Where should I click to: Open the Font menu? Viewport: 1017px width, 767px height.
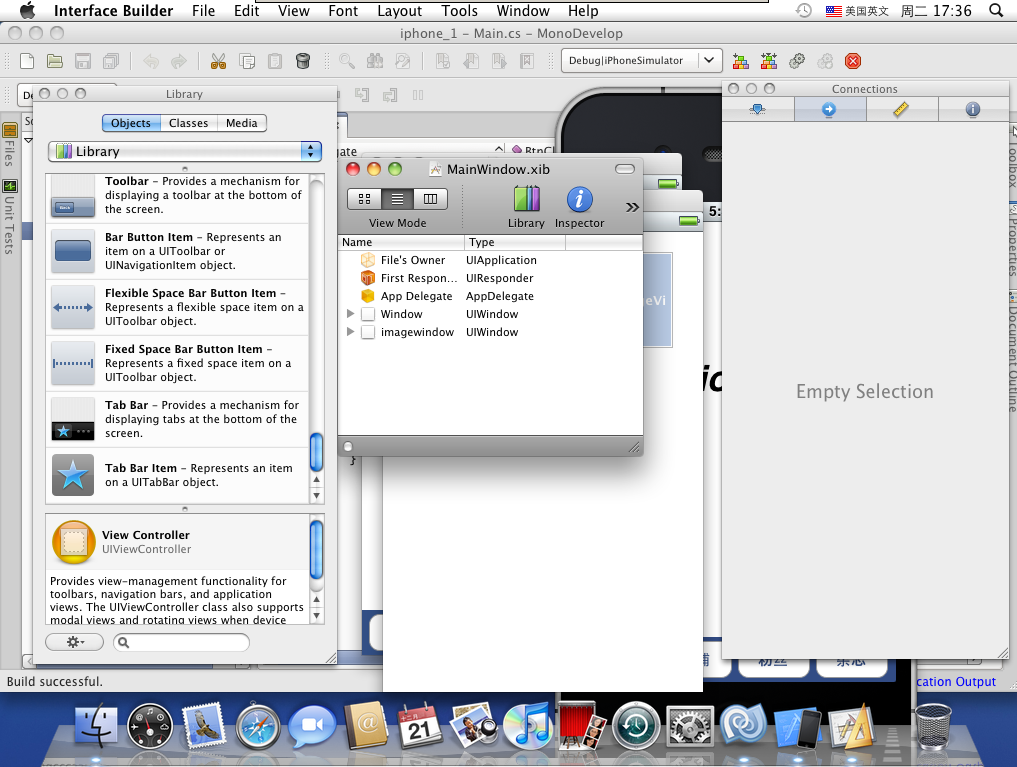coord(343,10)
